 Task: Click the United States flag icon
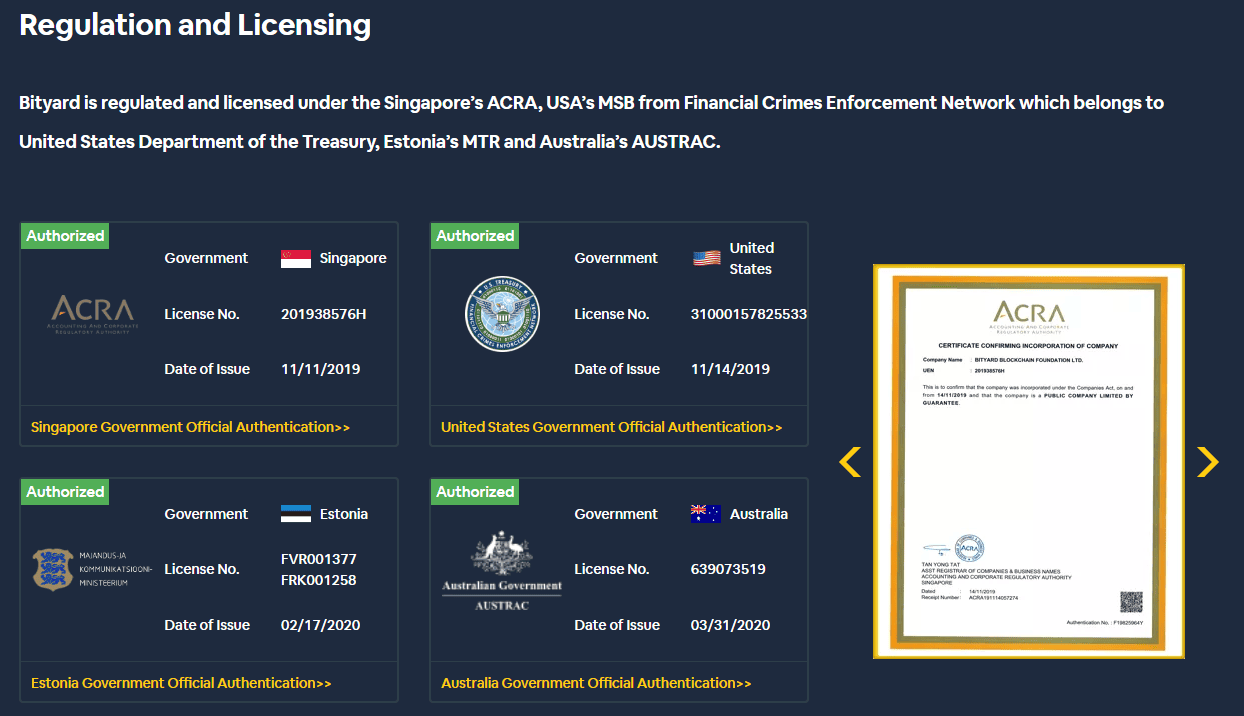707,258
